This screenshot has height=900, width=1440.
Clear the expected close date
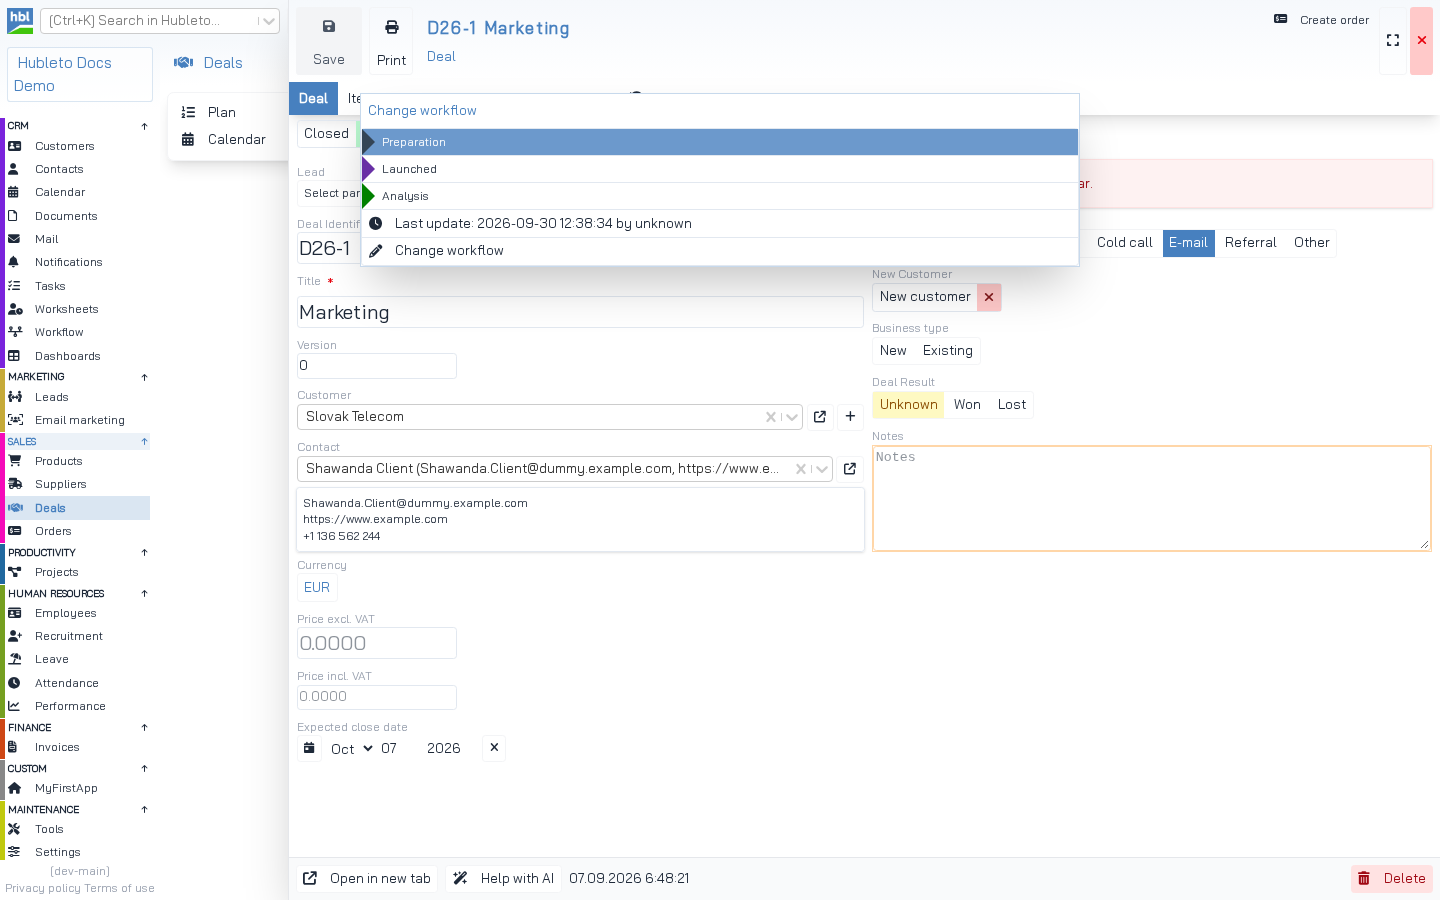494,748
